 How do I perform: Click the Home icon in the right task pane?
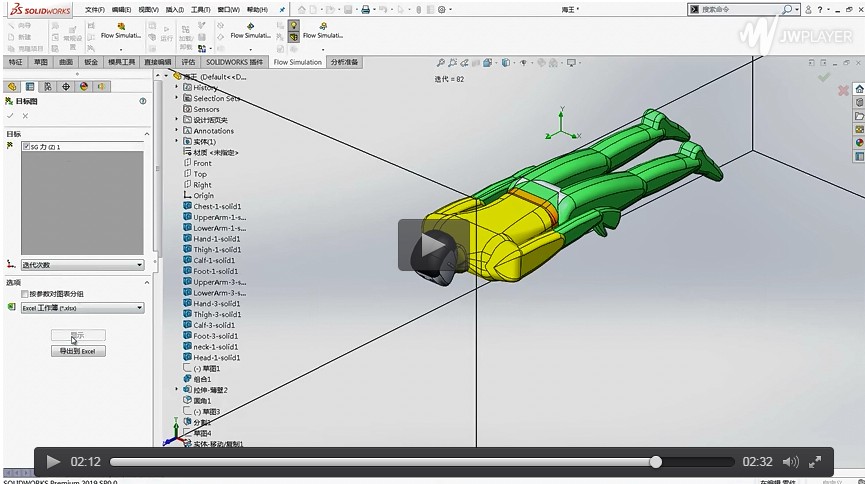pos(859,89)
